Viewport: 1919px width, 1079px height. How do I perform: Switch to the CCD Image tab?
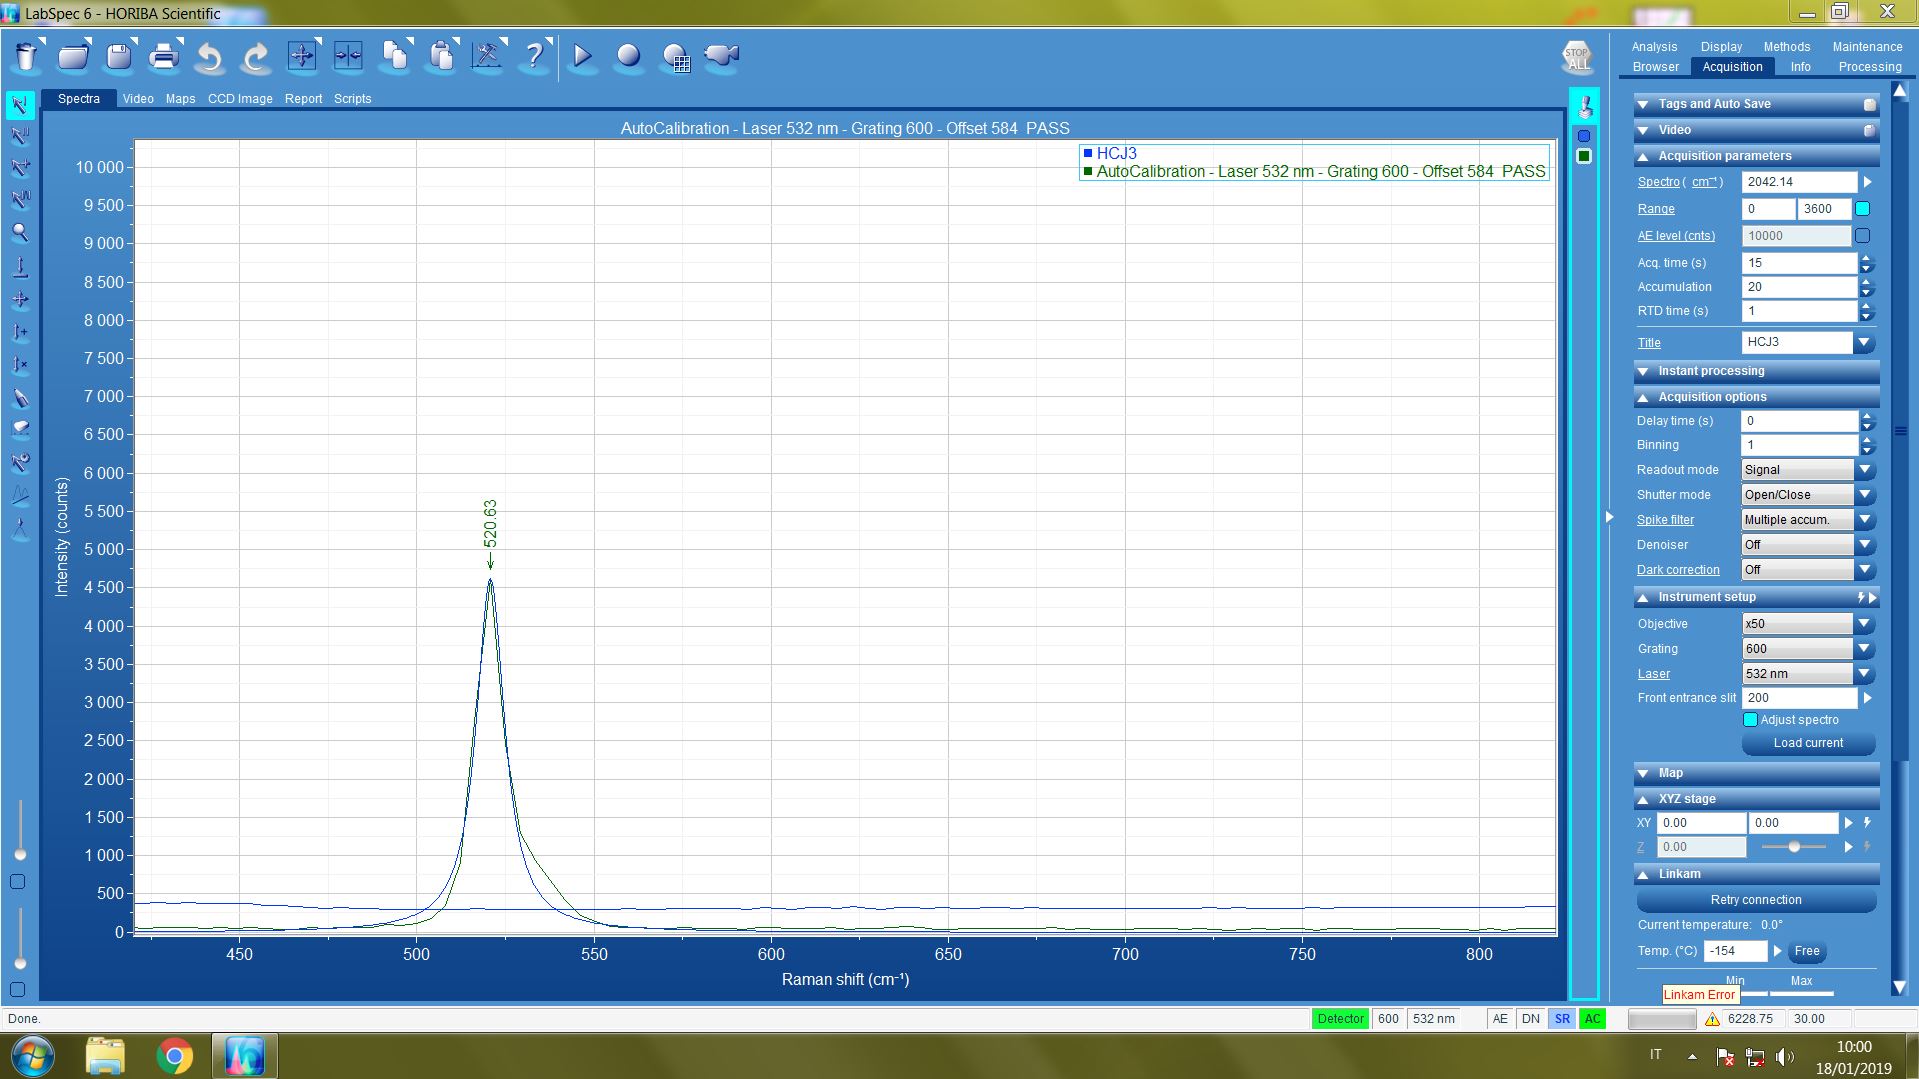240,99
